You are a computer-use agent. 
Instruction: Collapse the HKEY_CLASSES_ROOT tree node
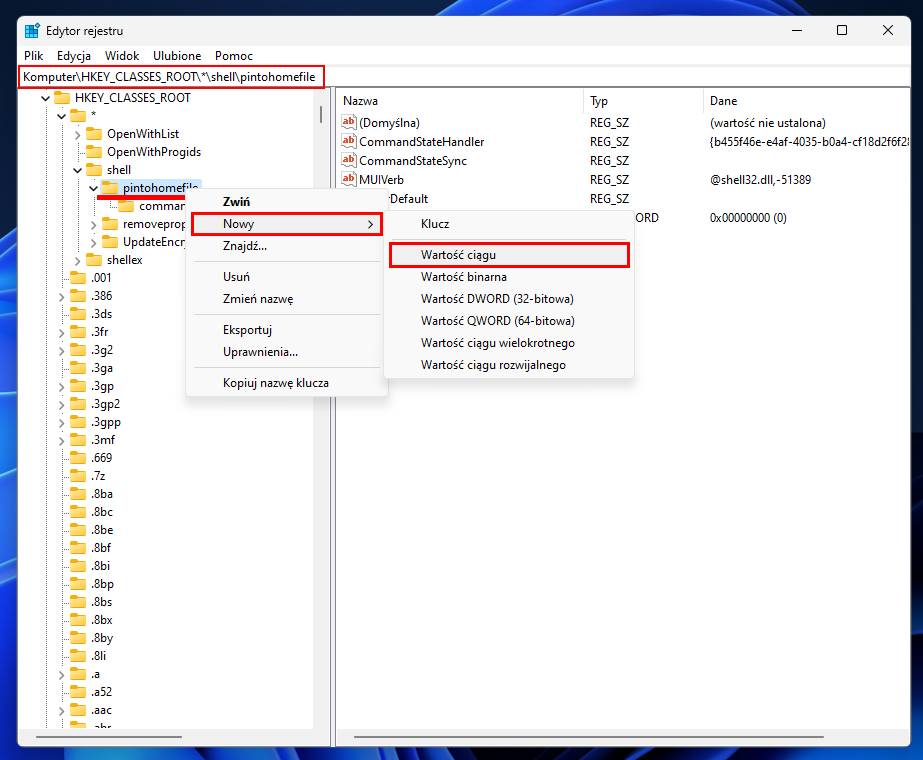pyautogui.click(x=45, y=98)
